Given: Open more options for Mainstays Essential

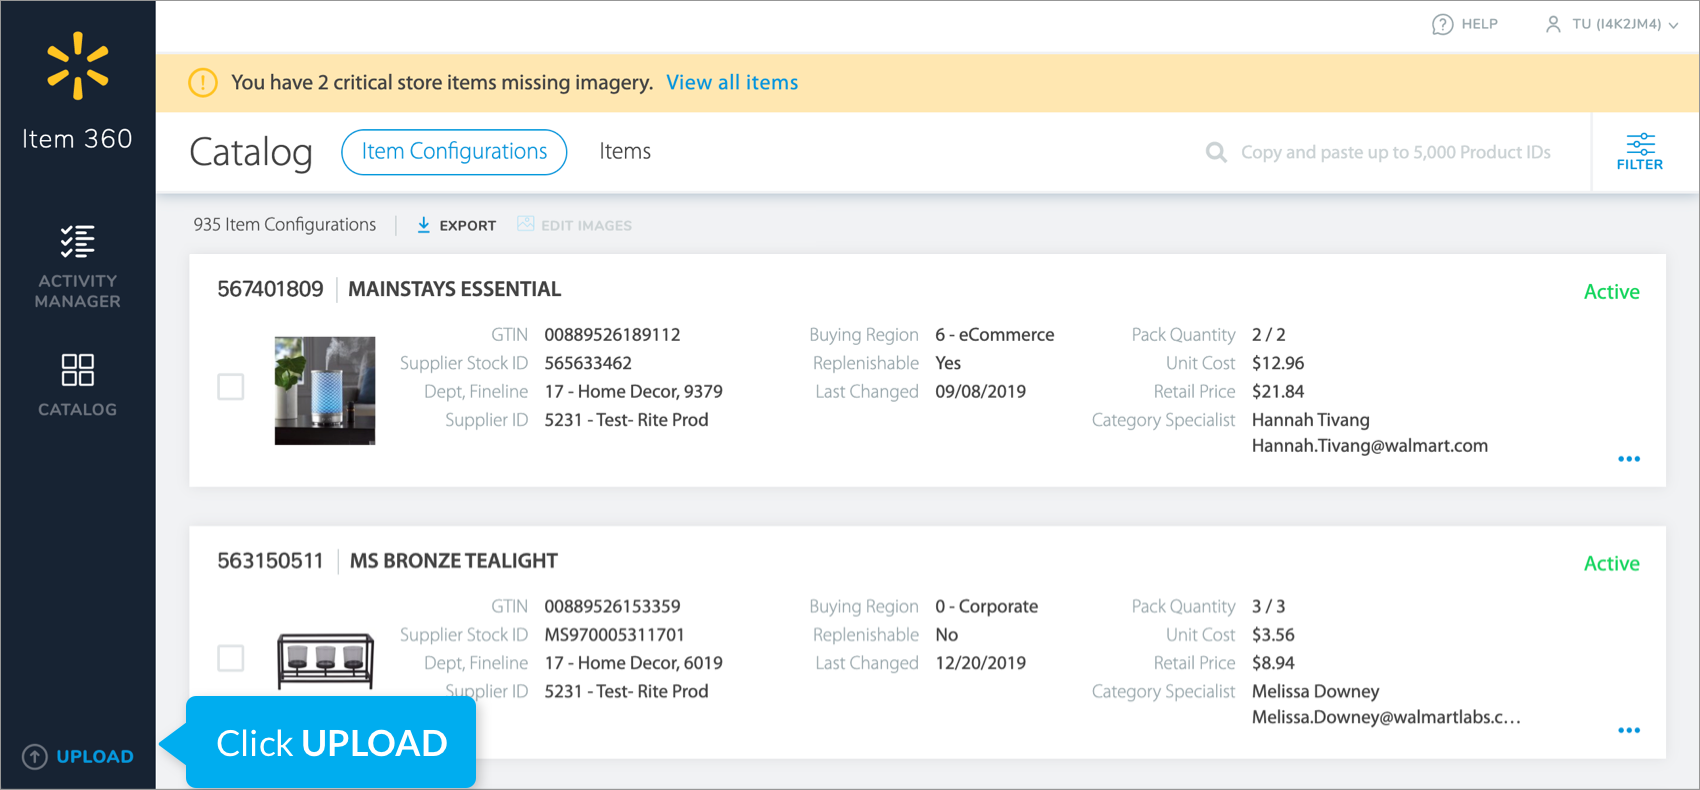Looking at the screenshot, I should 1629,459.
